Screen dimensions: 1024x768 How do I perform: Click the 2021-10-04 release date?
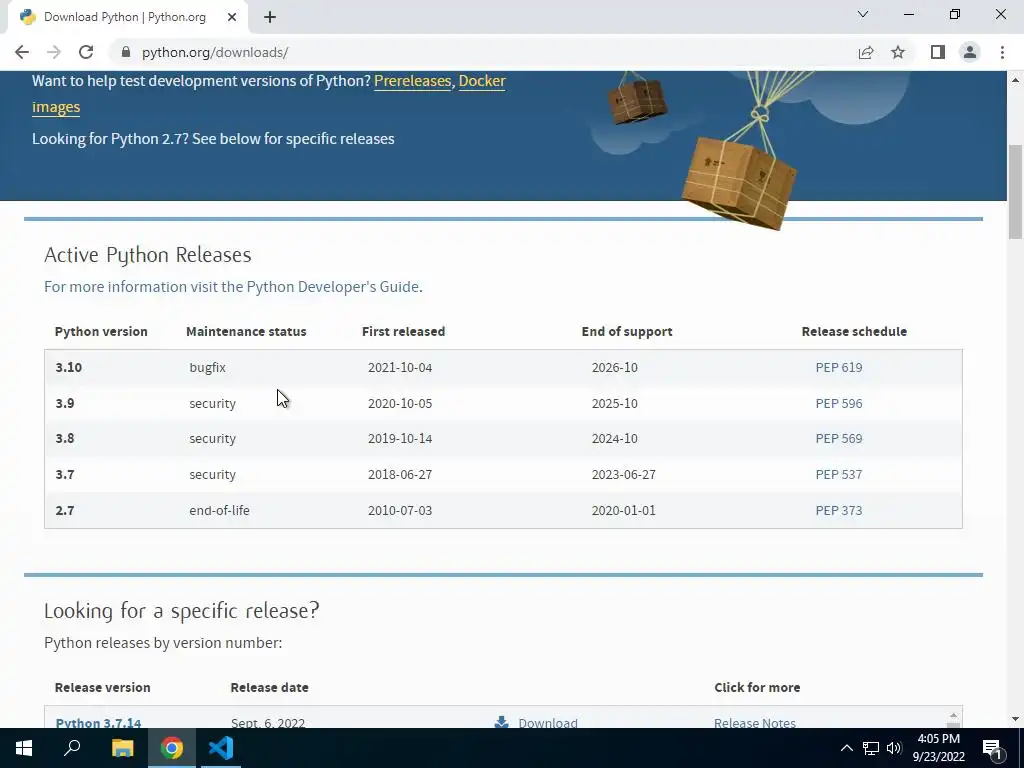400,368
